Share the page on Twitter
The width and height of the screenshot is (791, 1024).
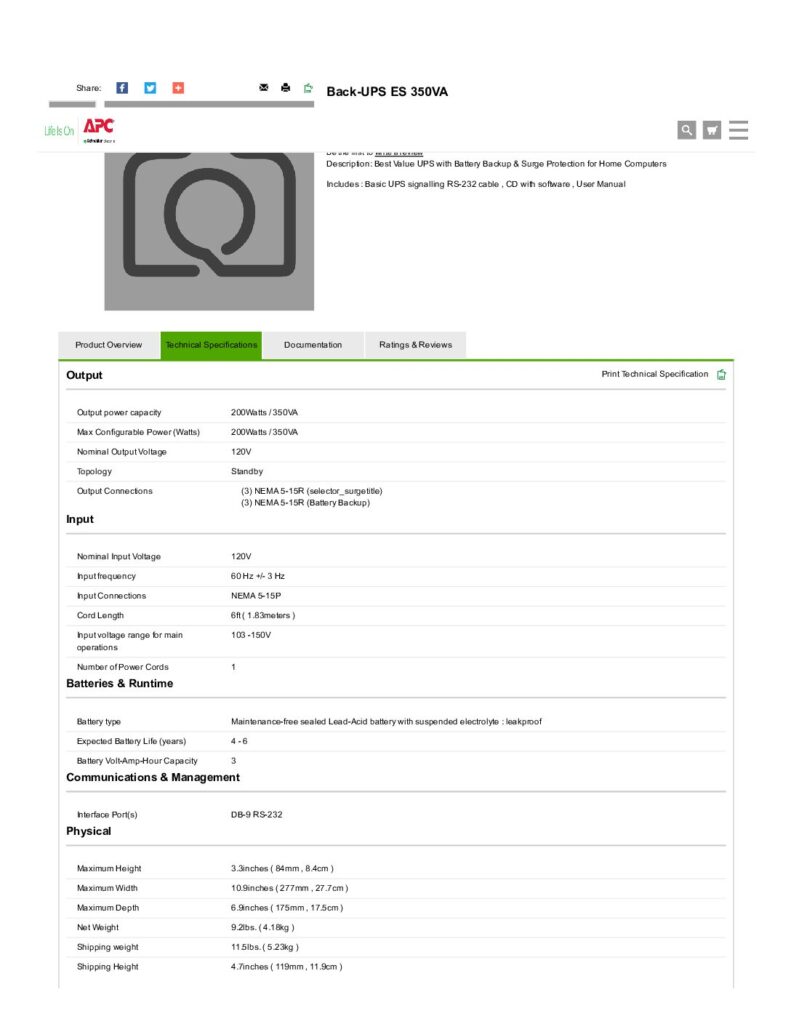tap(150, 88)
